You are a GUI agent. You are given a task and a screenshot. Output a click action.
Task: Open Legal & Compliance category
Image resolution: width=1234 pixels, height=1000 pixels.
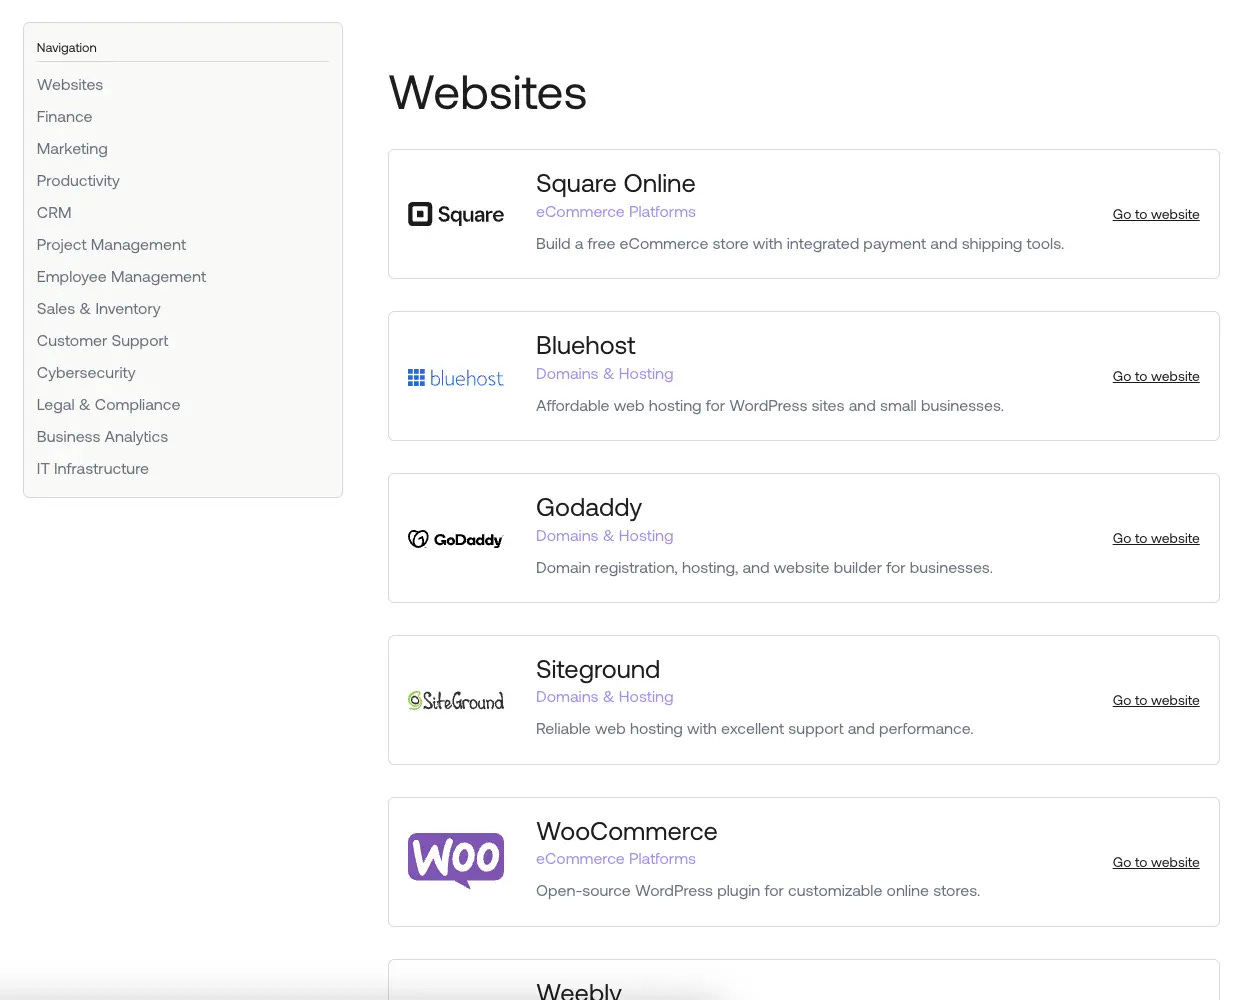(x=108, y=405)
